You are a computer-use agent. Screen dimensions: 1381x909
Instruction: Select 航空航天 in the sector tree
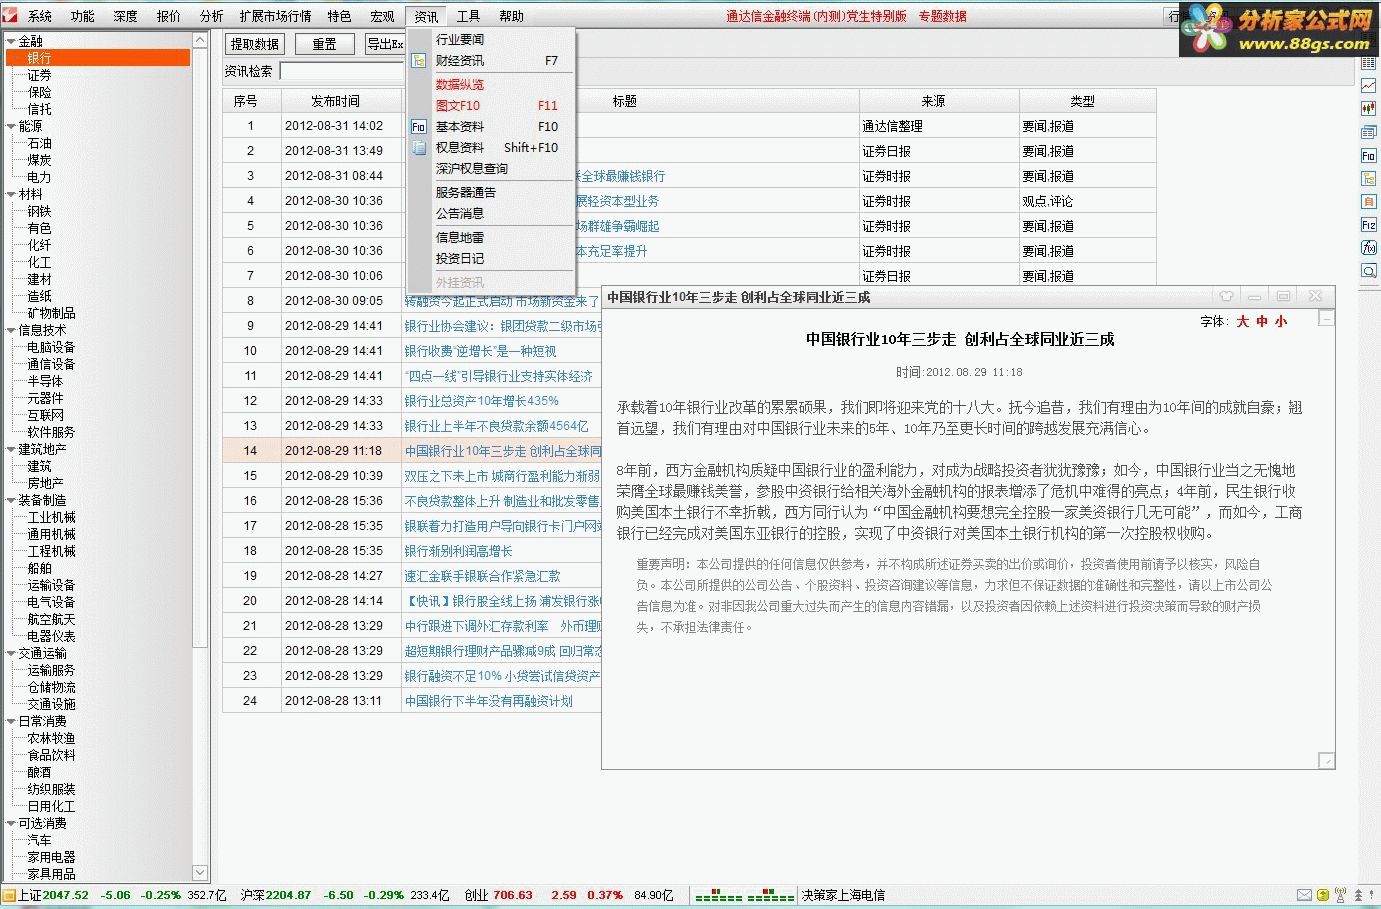point(52,619)
